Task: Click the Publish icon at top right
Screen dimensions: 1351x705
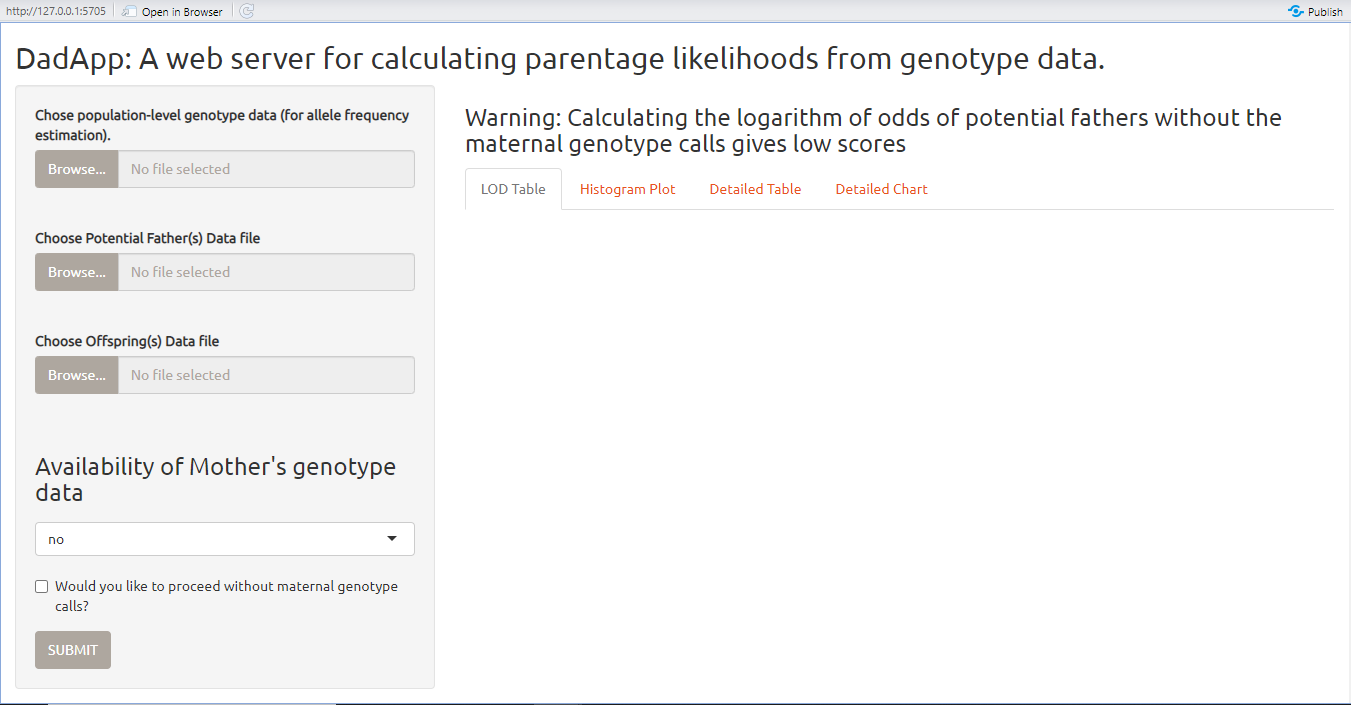Action: [x=1296, y=11]
